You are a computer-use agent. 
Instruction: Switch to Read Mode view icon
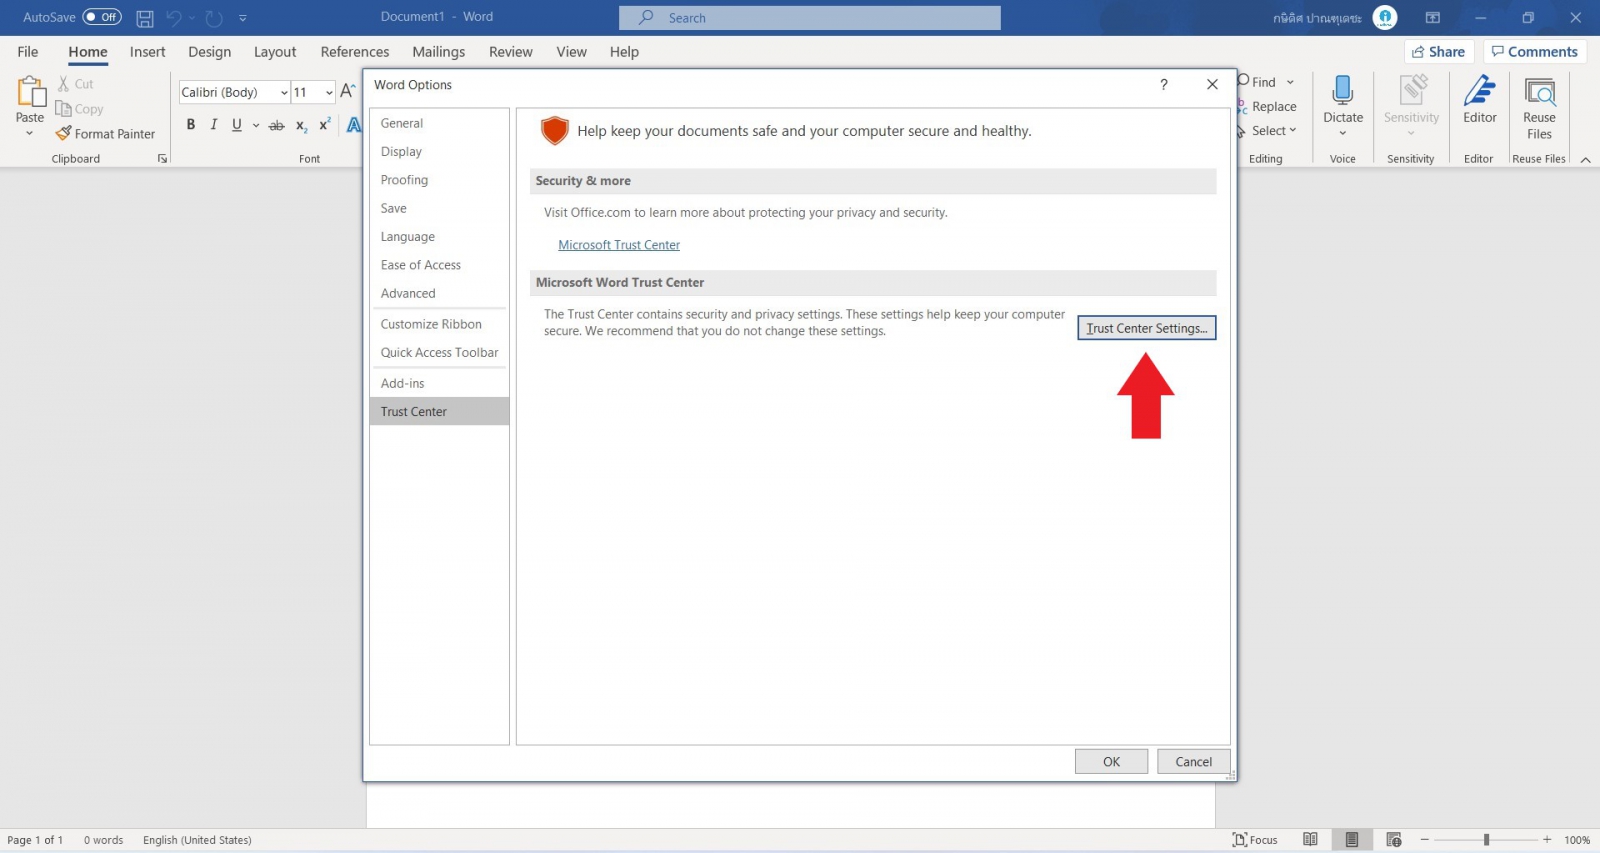click(x=1310, y=840)
